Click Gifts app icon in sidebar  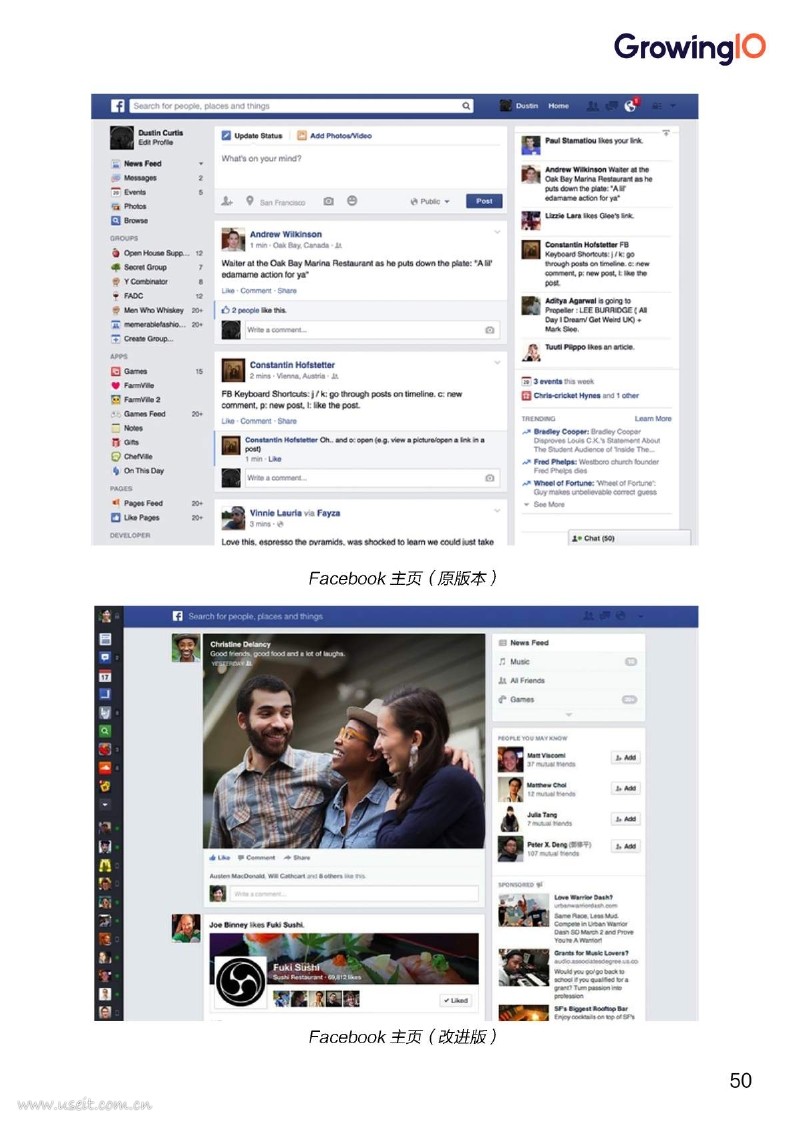click(x=115, y=442)
